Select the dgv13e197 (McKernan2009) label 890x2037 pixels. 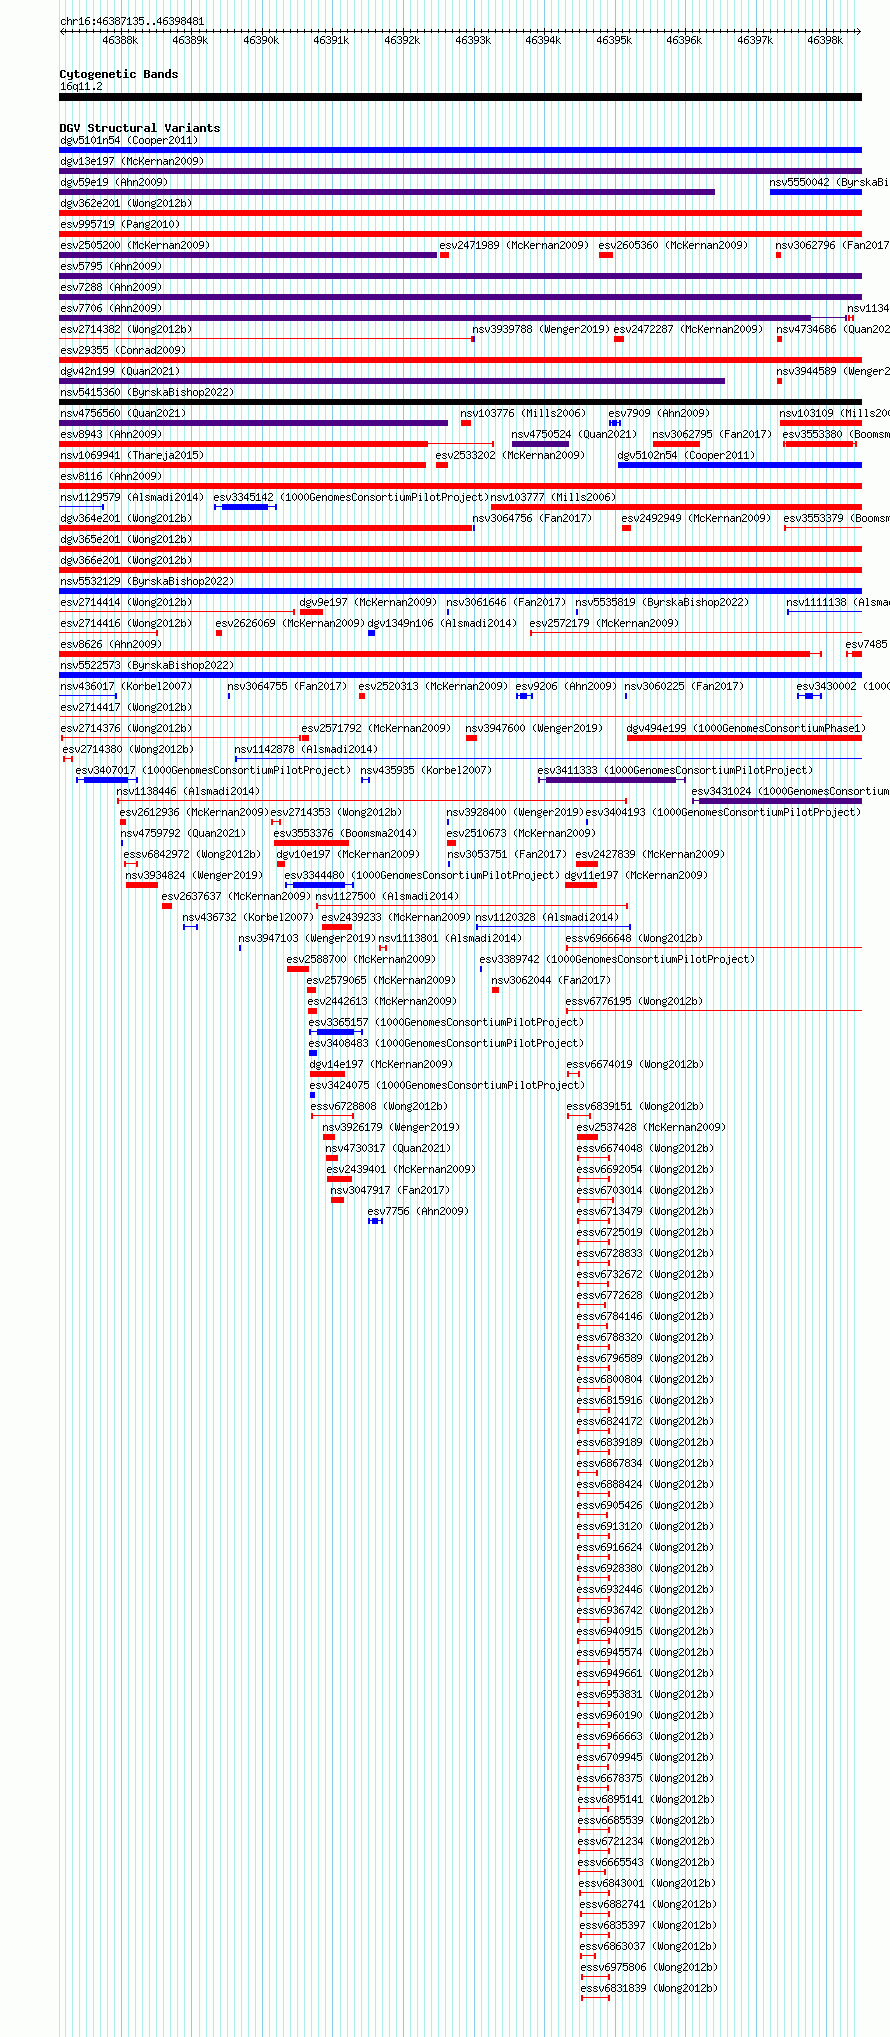pos(132,162)
